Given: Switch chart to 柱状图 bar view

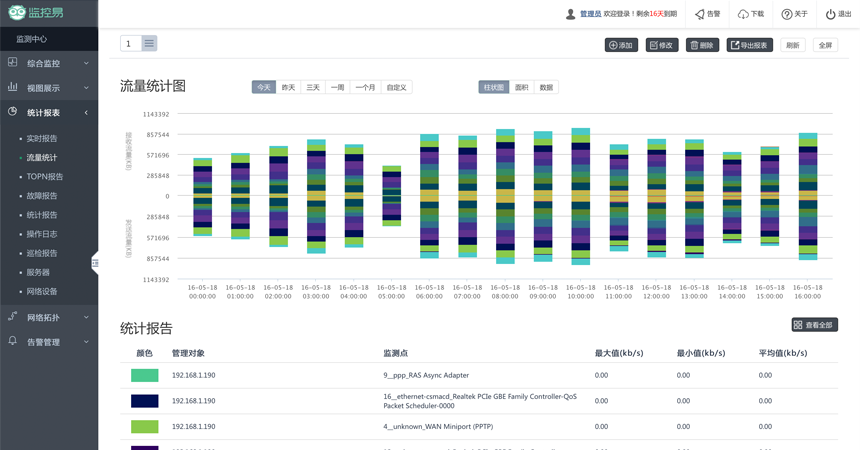Looking at the screenshot, I should (493, 88).
